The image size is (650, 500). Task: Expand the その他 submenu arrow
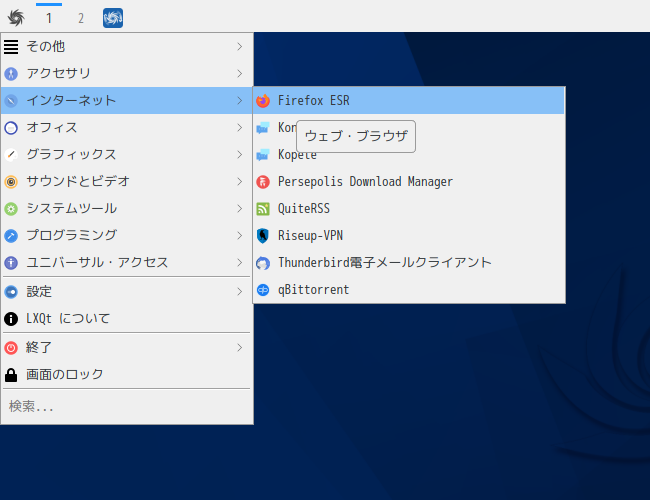(240, 47)
